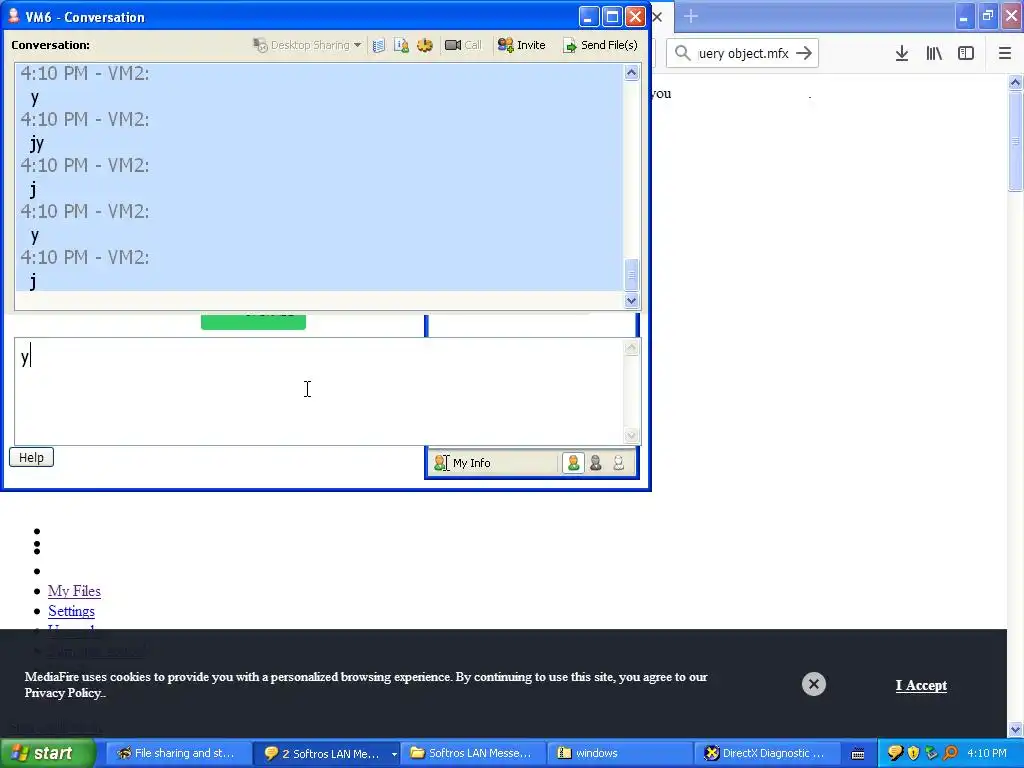The height and width of the screenshot is (768, 1024).
Task: Expand Softros LAN Messenger taskbar group arrow
Action: click(x=394, y=754)
